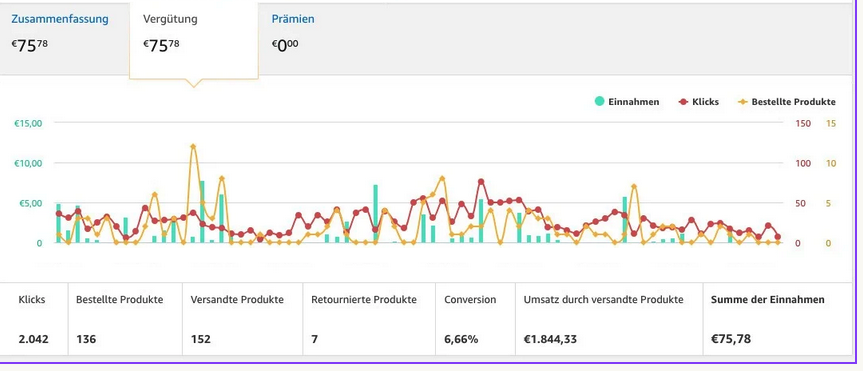
Task: Click the €75,78 amount under Zusammenfassung
Action: click(x=30, y=45)
